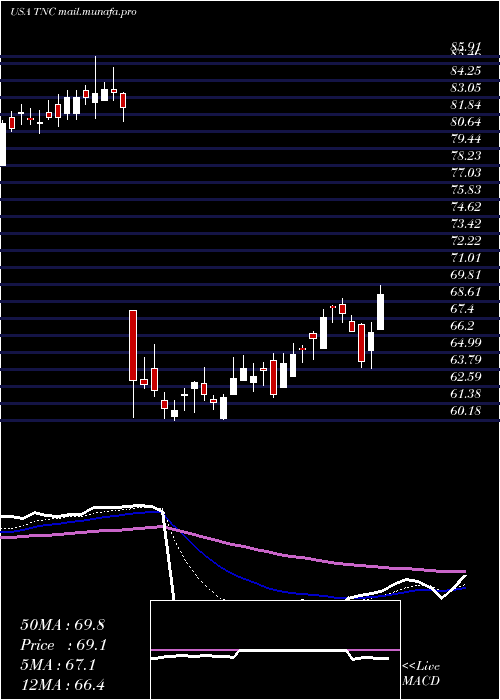
Task: Click the 64.99 price axis label
Action: tap(466, 342)
